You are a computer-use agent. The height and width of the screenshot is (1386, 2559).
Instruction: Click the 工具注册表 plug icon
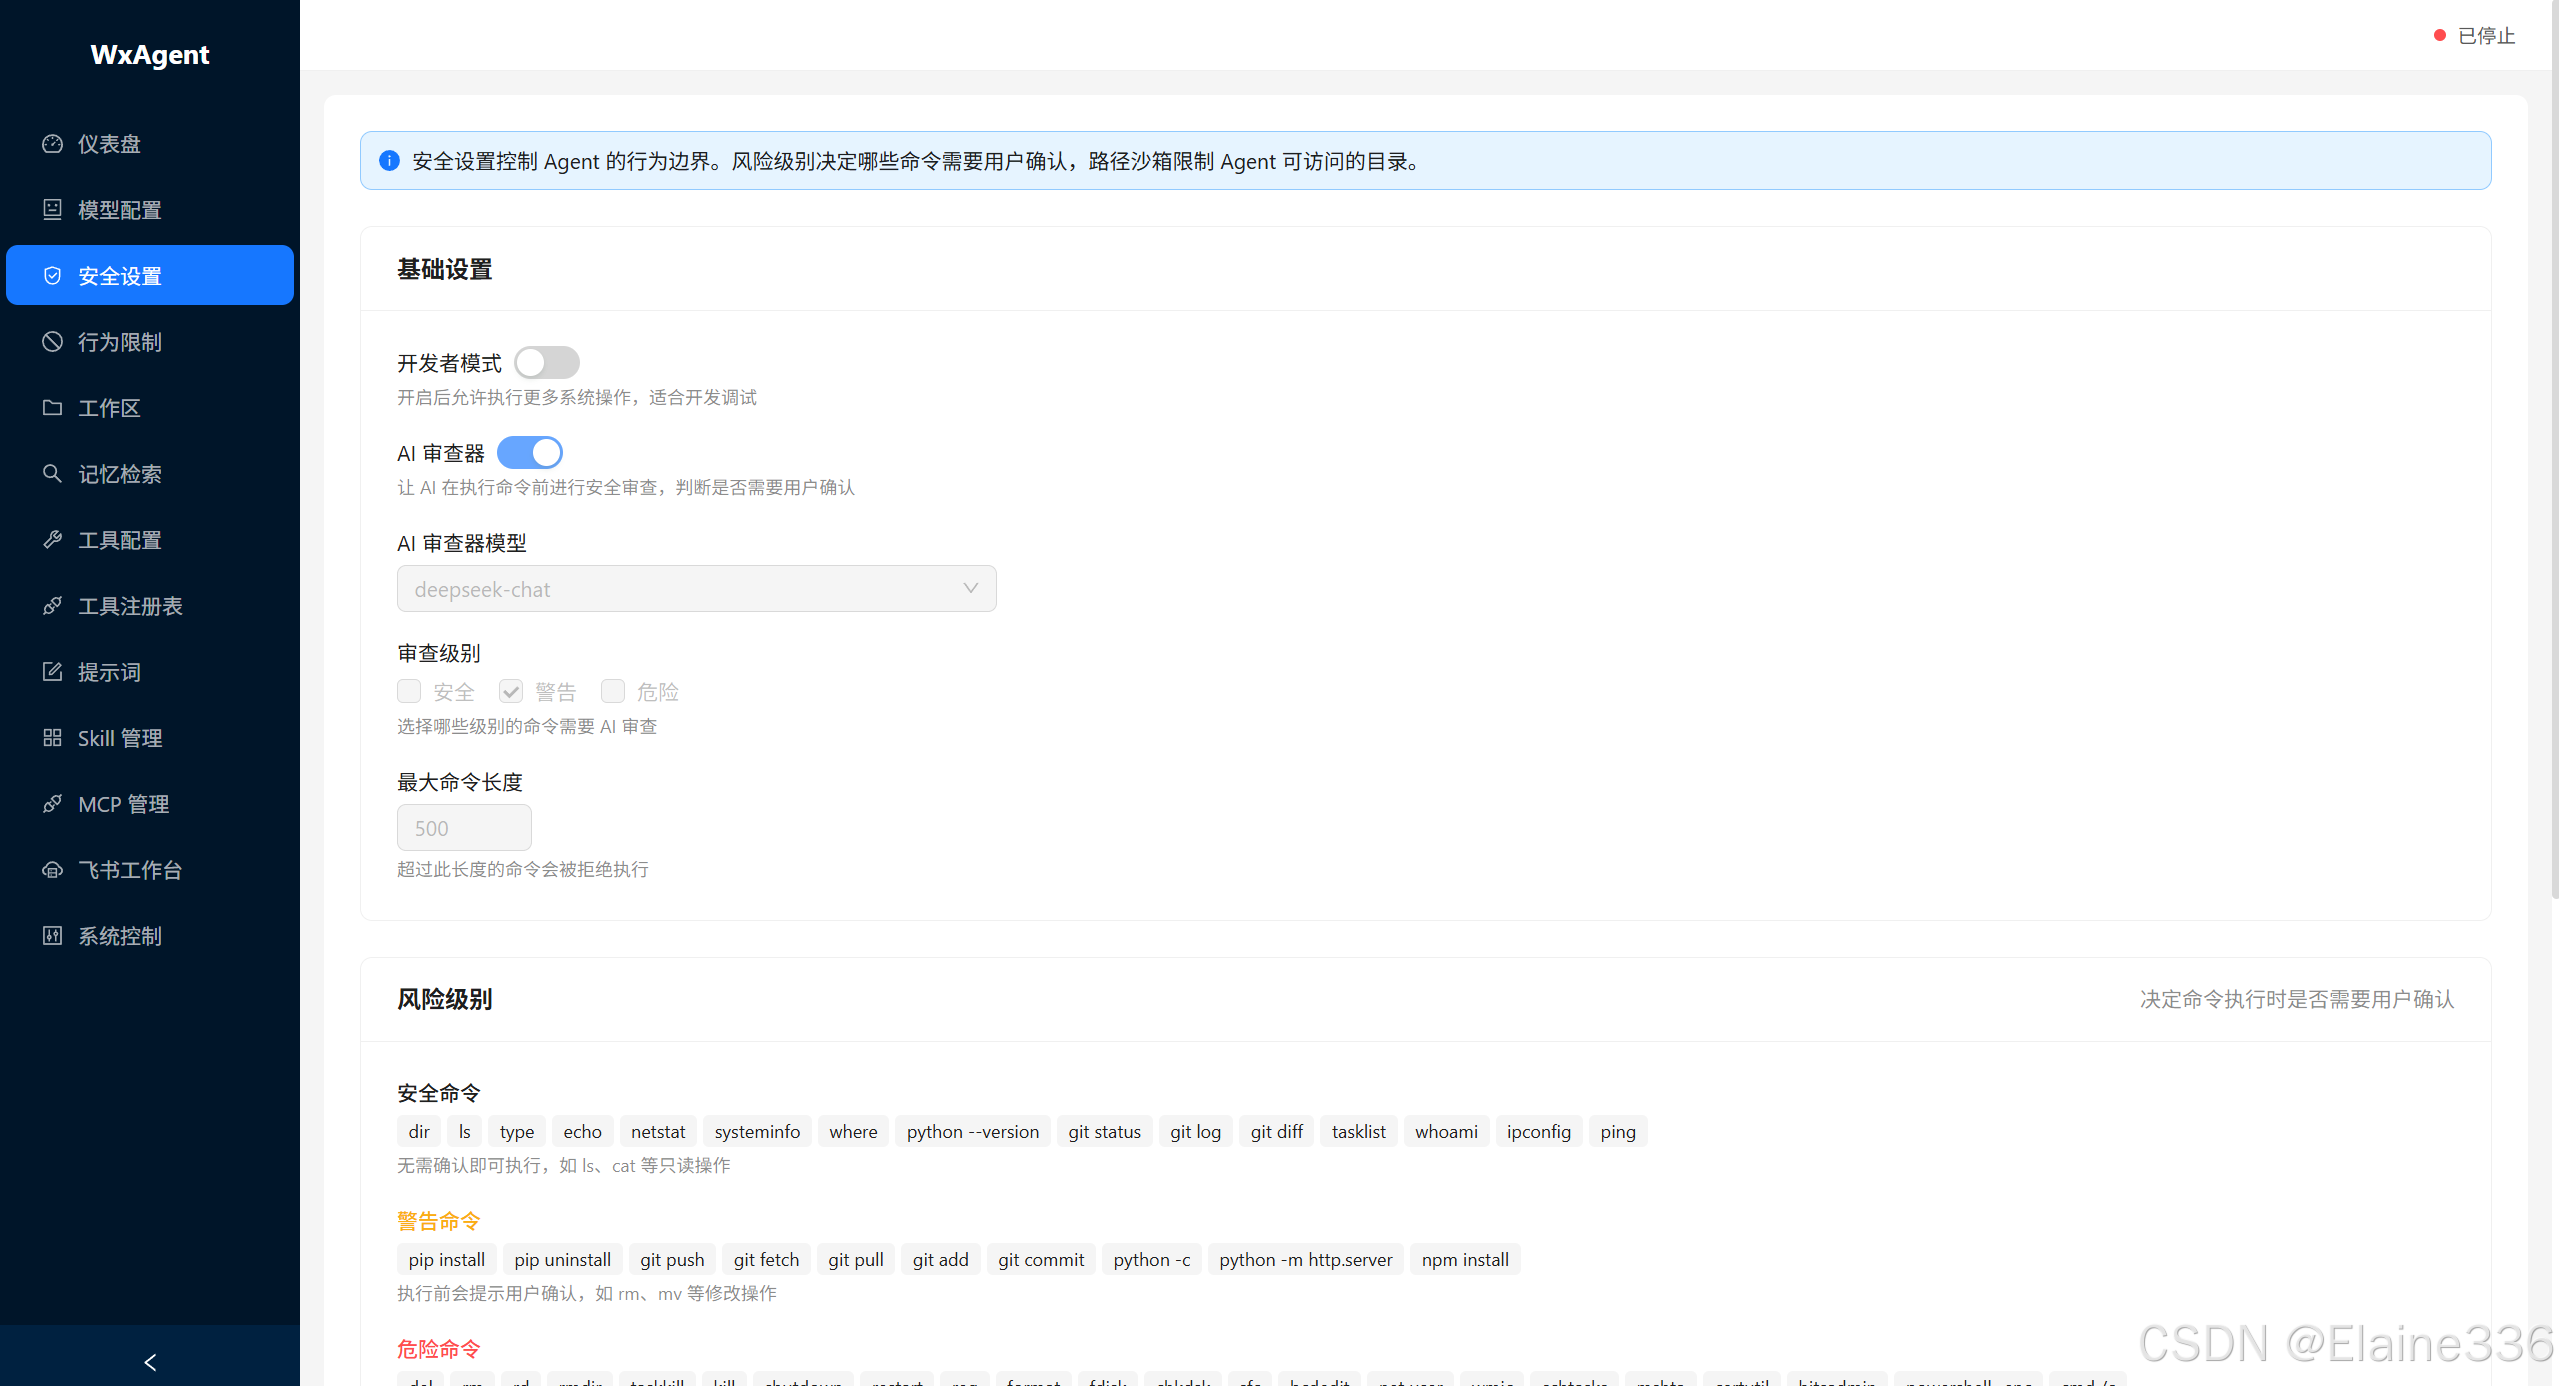coord(53,605)
